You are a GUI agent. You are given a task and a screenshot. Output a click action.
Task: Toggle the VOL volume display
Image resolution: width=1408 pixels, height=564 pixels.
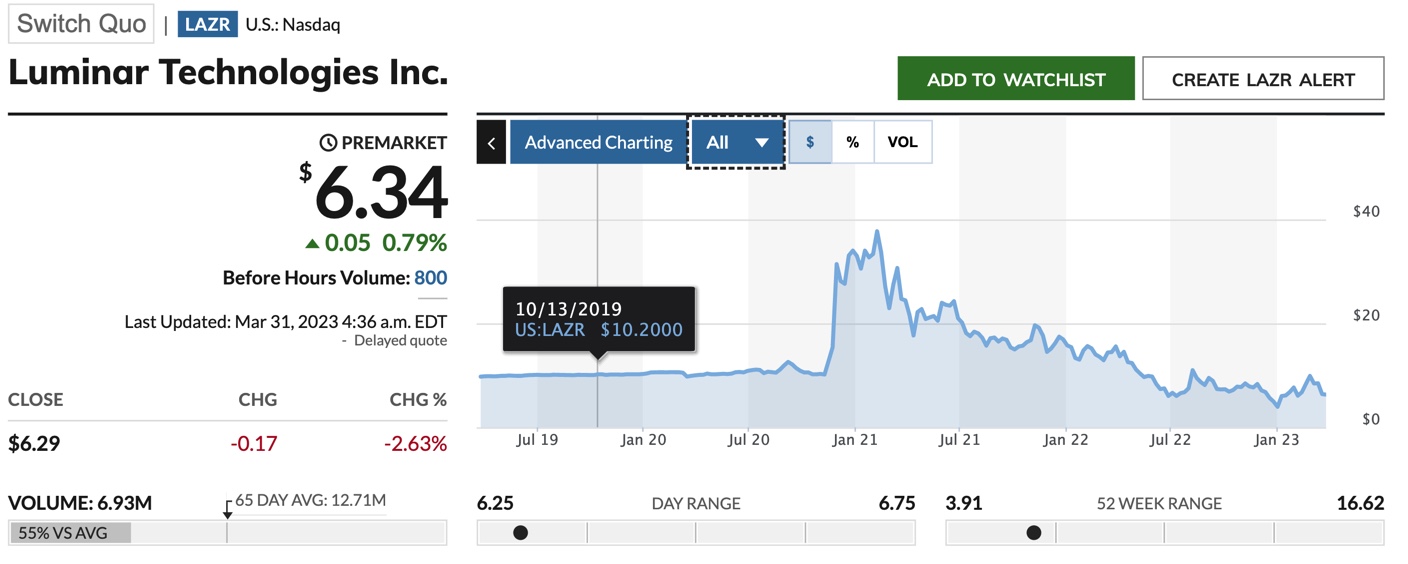[902, 142]
